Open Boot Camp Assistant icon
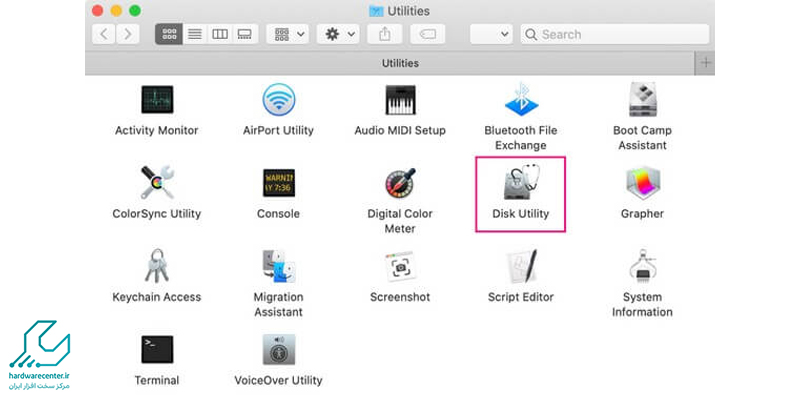The width and height of the screenshot is (800, 400). [642, 99]
